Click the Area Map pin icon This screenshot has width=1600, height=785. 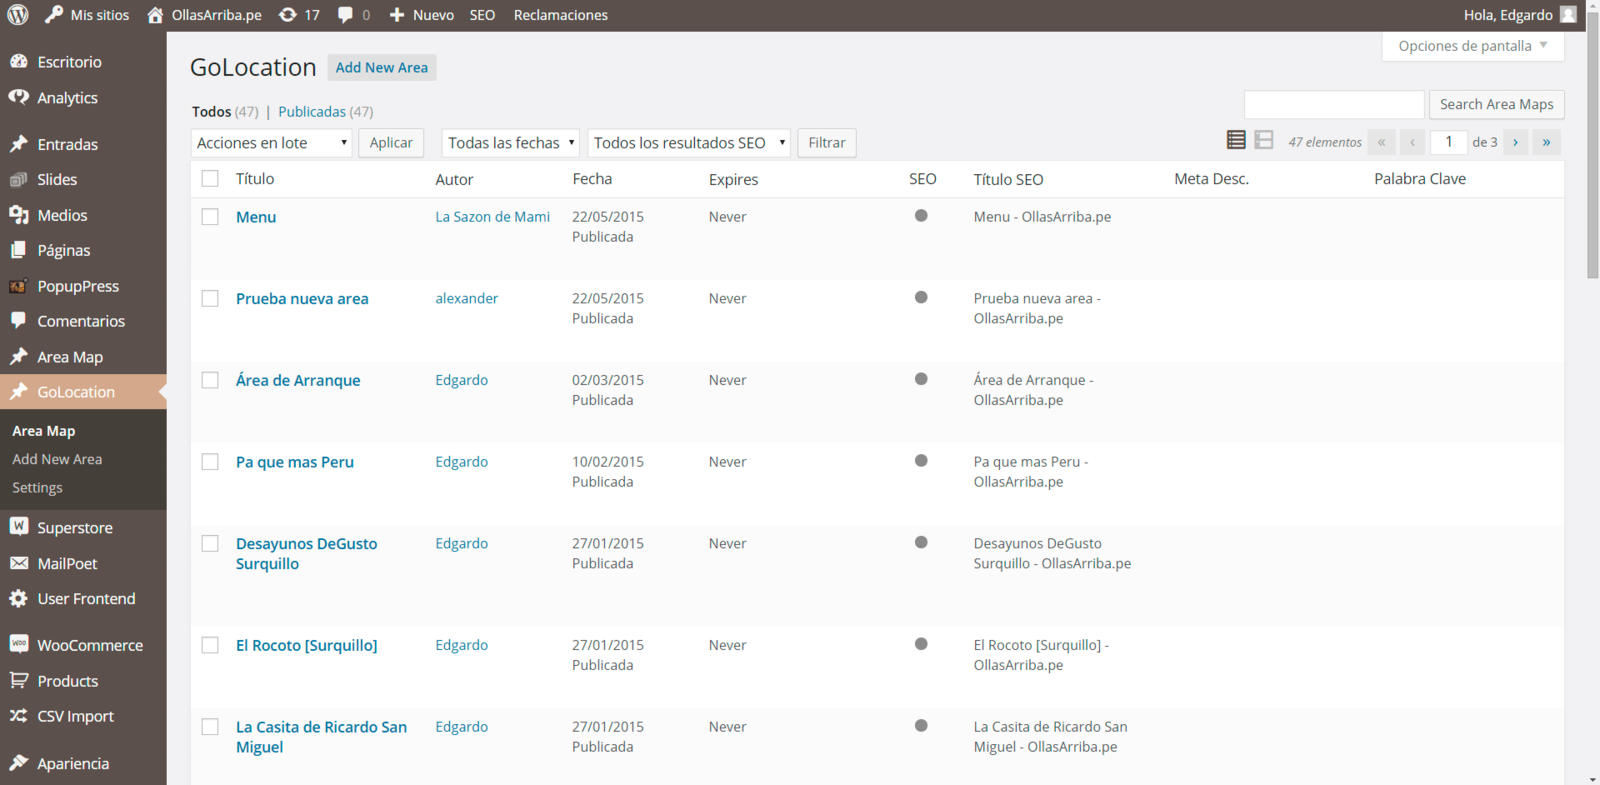pos(19,357)
